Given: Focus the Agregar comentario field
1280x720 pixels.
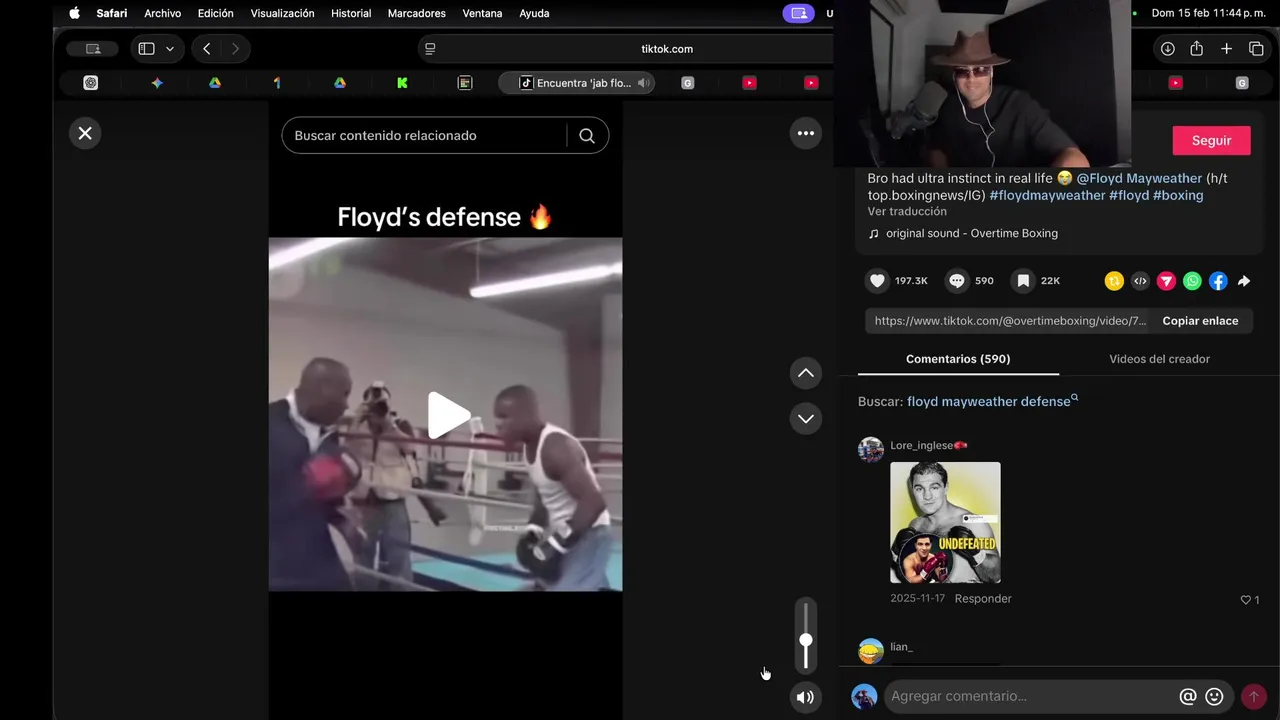Looking at the screenshot, I should pyautogui.click(x=1030, y=696).
